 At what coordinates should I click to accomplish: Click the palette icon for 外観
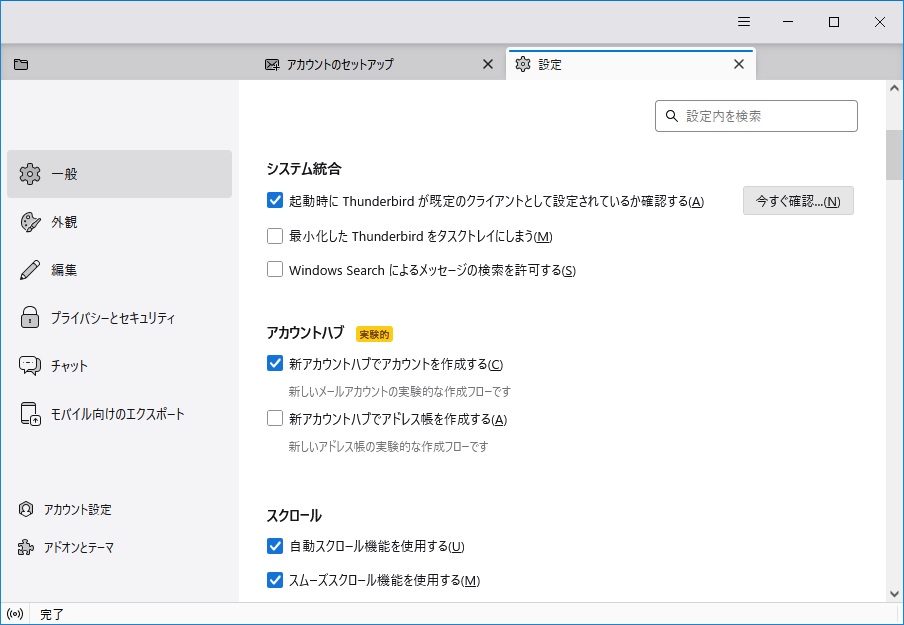pyautogui.click(x=30, y=222)
